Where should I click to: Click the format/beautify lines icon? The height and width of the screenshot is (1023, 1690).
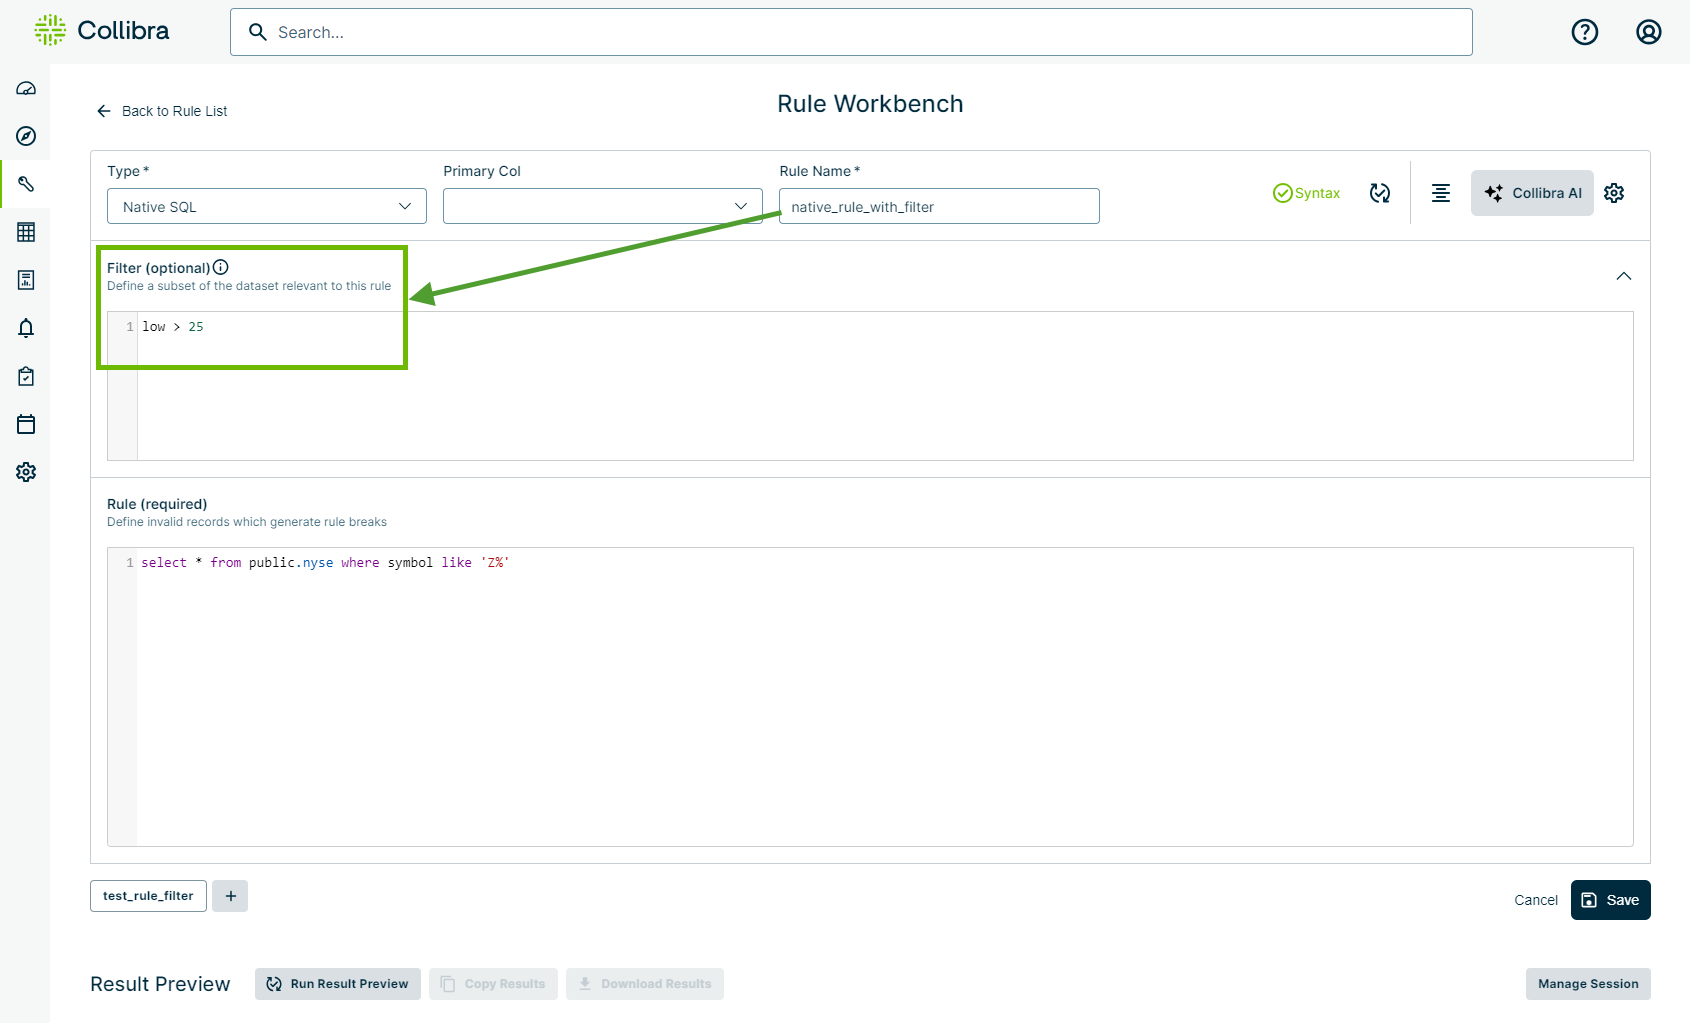pos(1441,193)
